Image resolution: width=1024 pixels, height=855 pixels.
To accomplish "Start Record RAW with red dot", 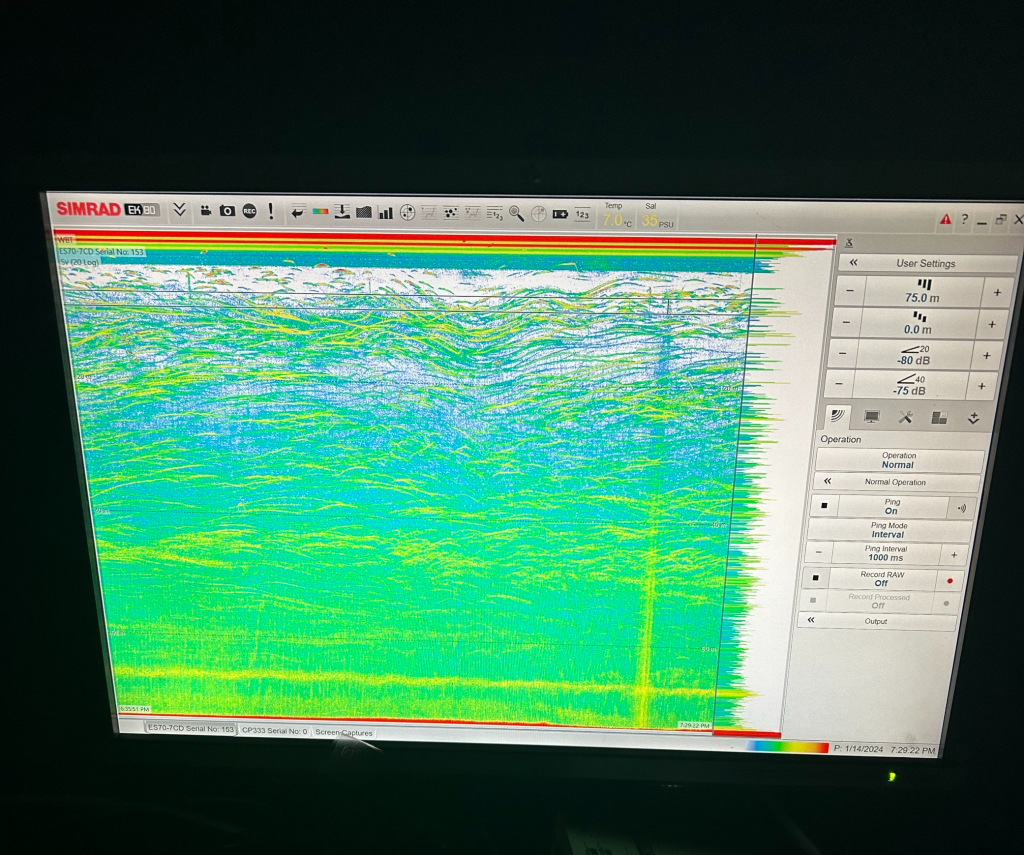I will click(x=948, y=579).
